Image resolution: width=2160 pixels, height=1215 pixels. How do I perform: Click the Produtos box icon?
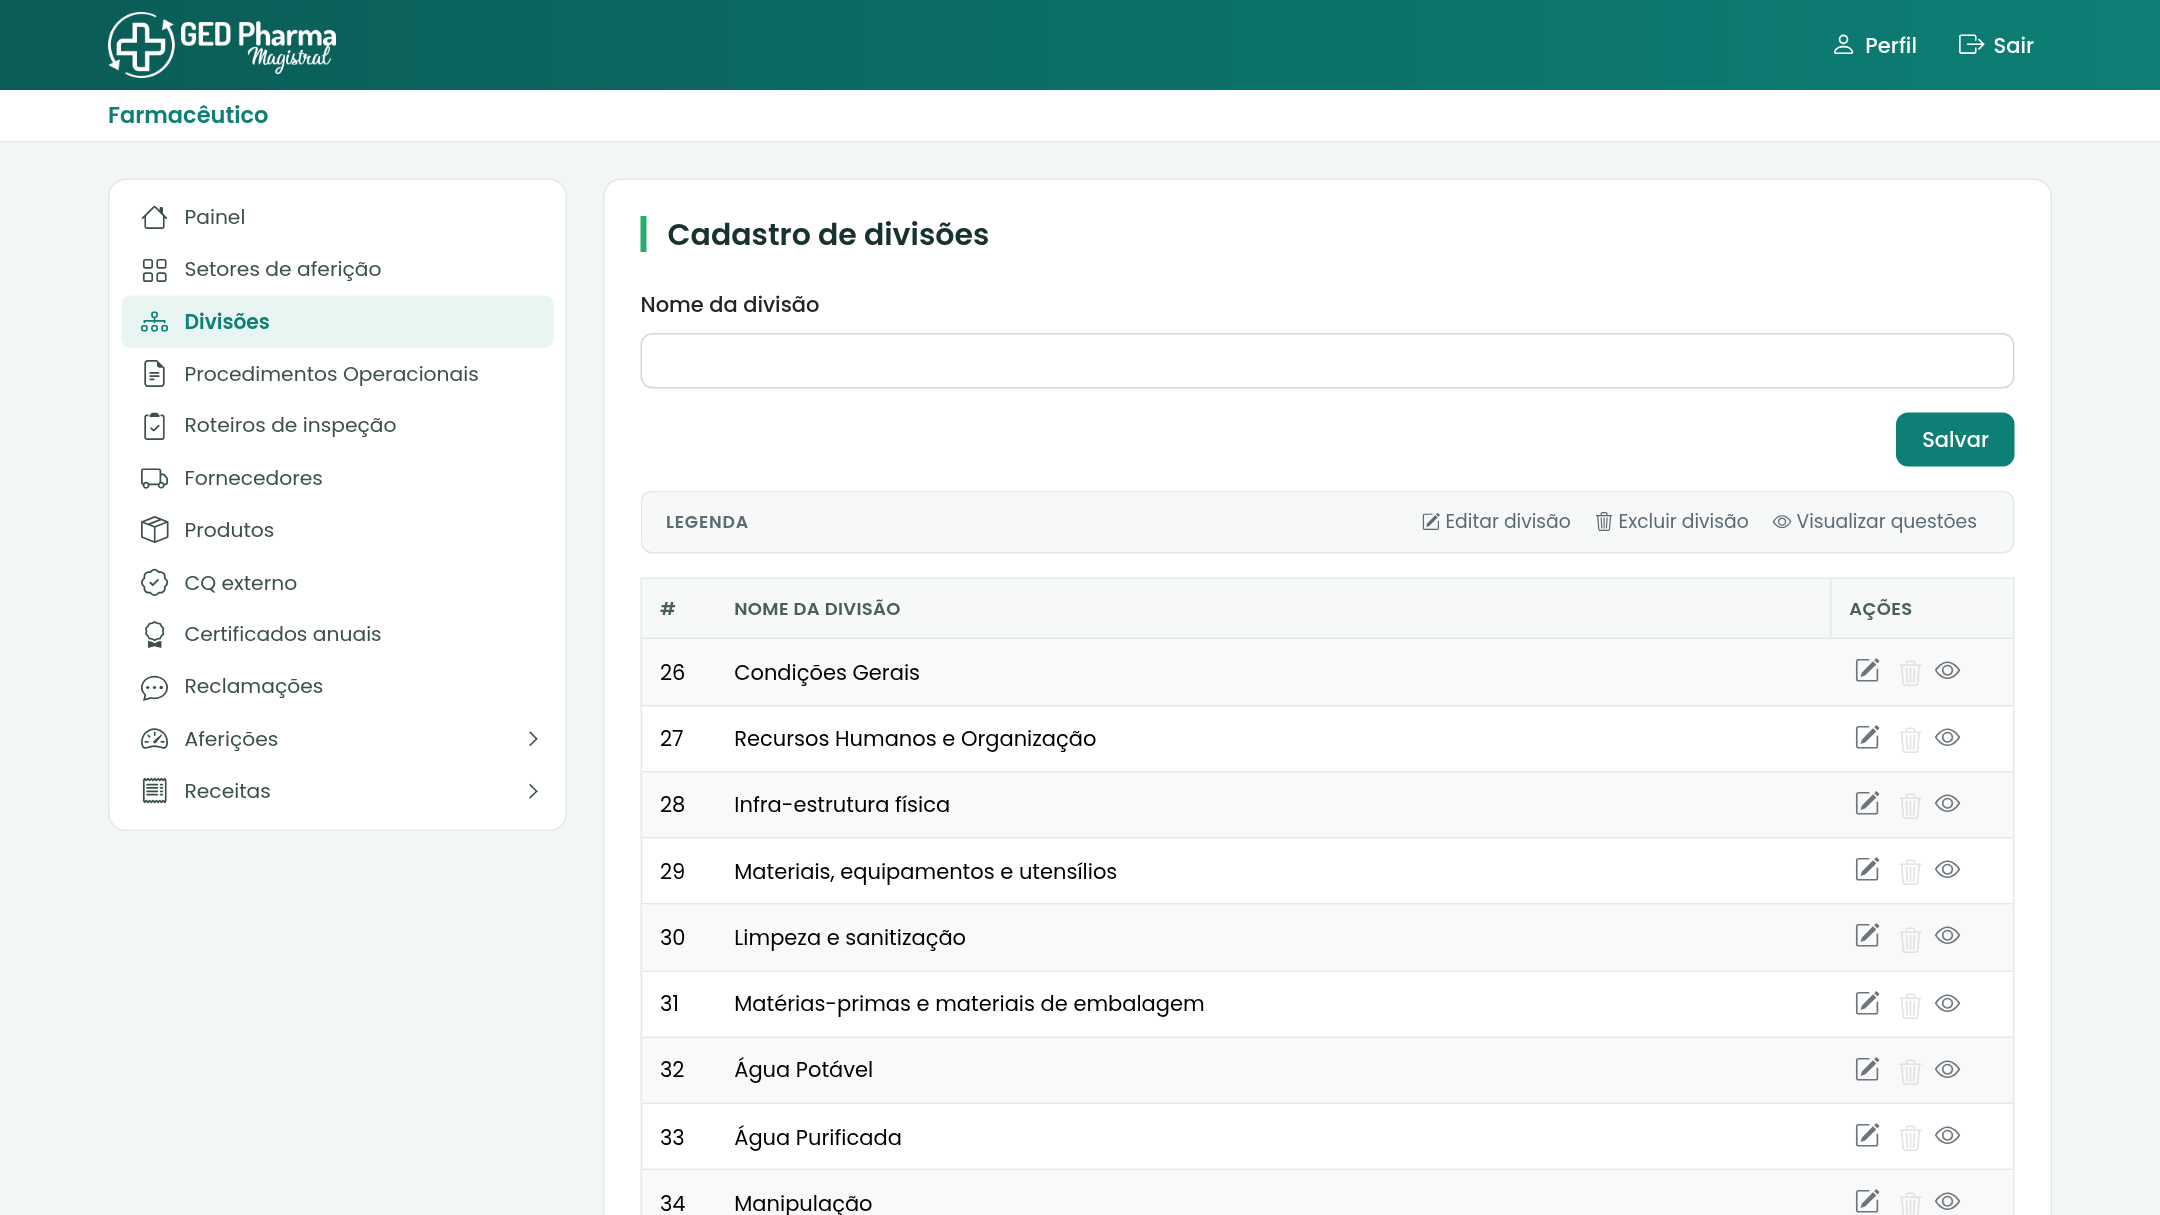[154, 530]
